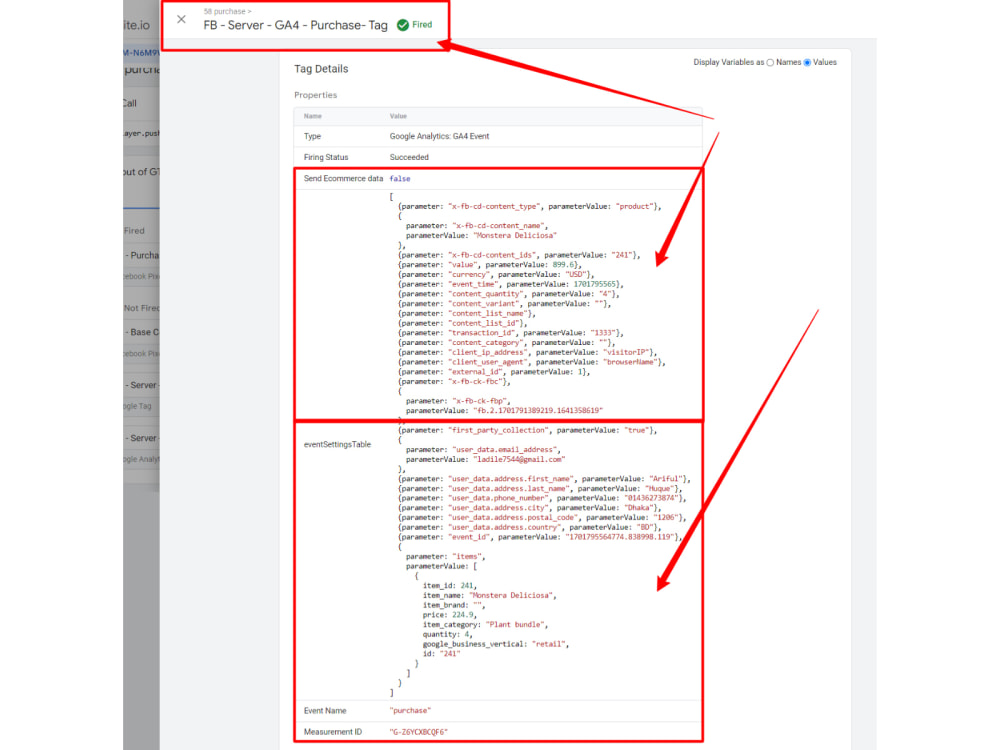Click the 'x-fb-ck-fbp' parameter line
1000x750 pixels.
pos(458,401)
